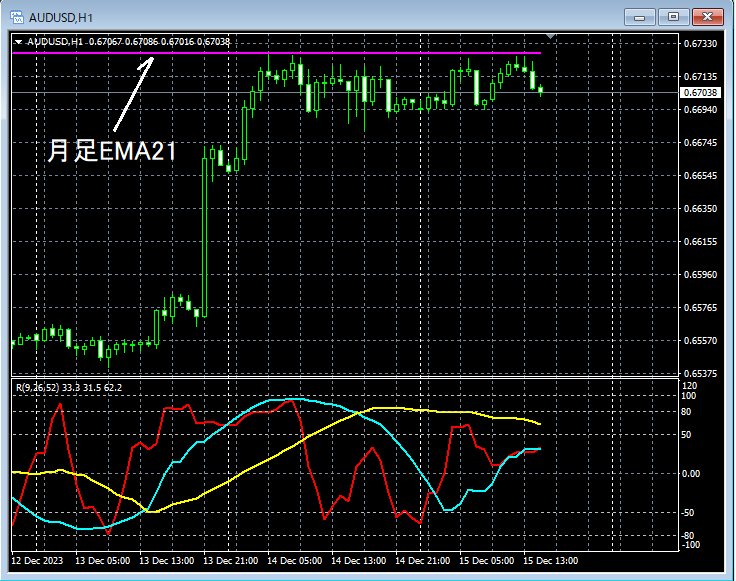
Task: Click the 0.66350 price scale value
Action: click(x=700, y=208)
